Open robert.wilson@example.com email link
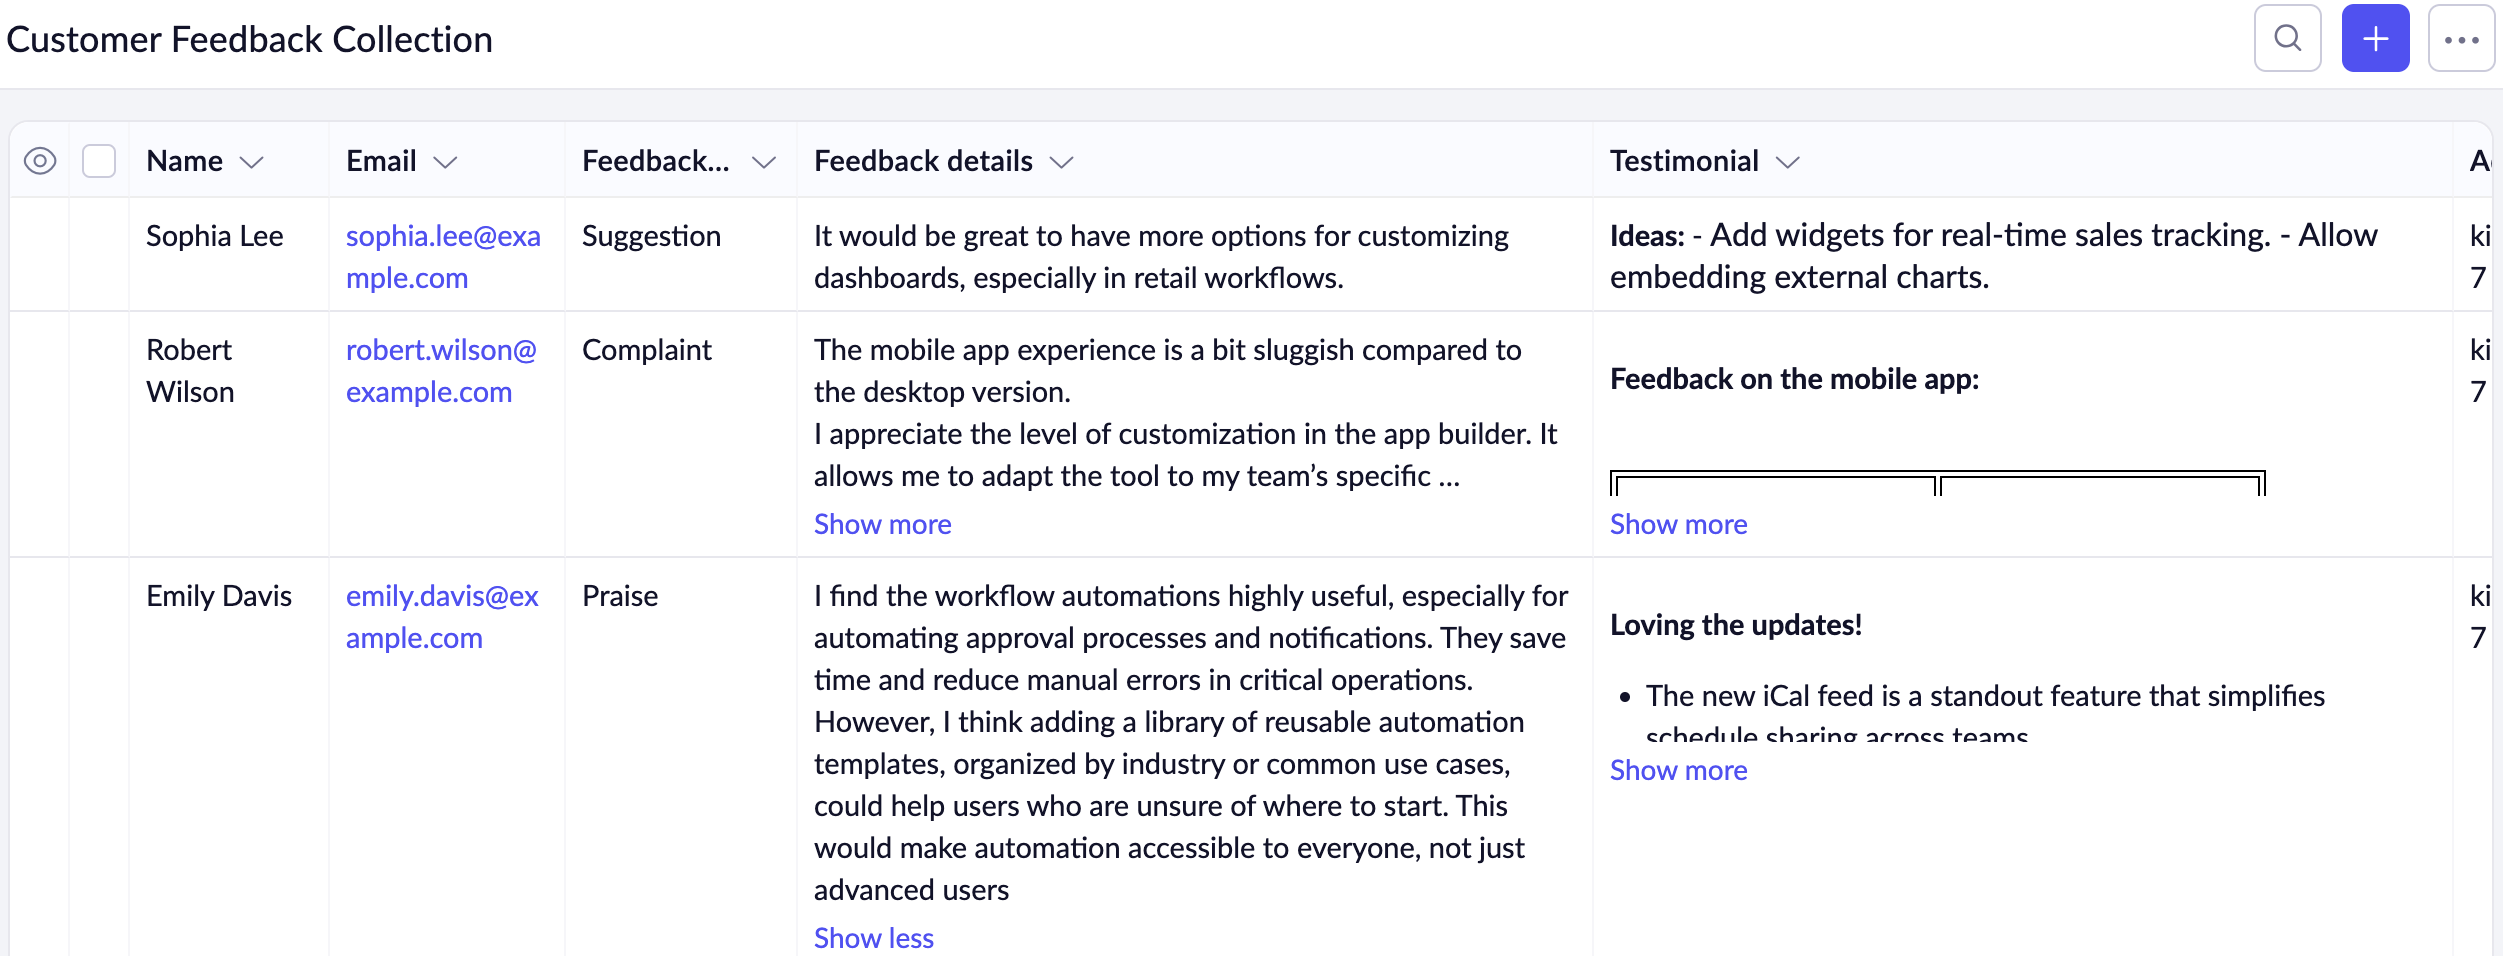Viewport: 2503px width, 956px height. [x=441, y=370]
